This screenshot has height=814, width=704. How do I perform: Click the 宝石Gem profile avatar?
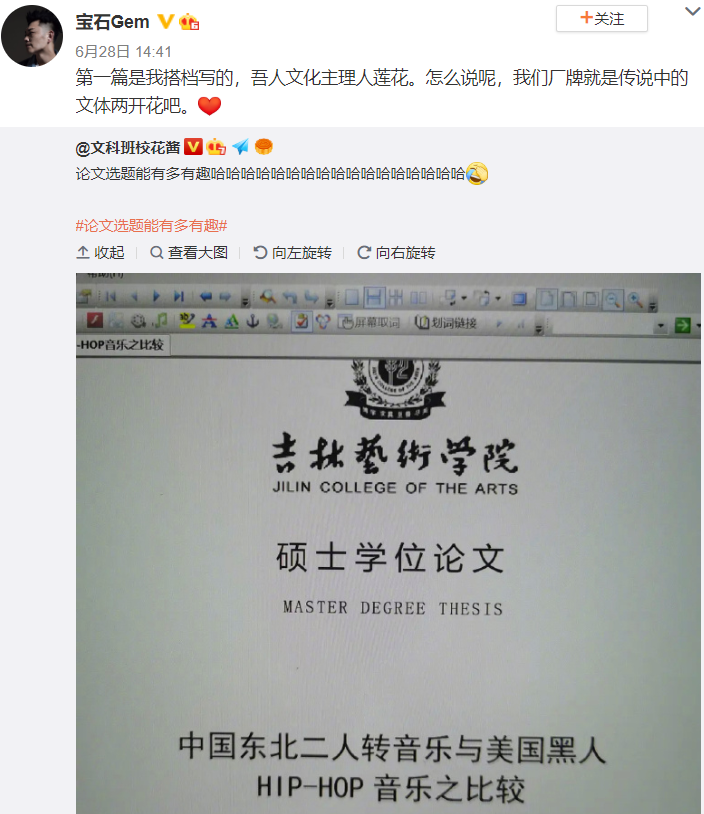(32, 36)
